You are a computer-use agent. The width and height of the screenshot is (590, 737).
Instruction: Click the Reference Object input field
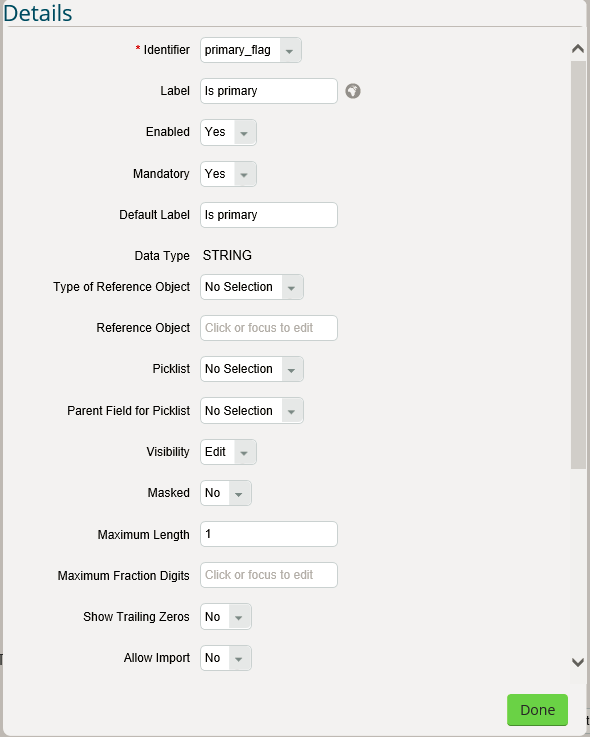click(x=269, y=328)
